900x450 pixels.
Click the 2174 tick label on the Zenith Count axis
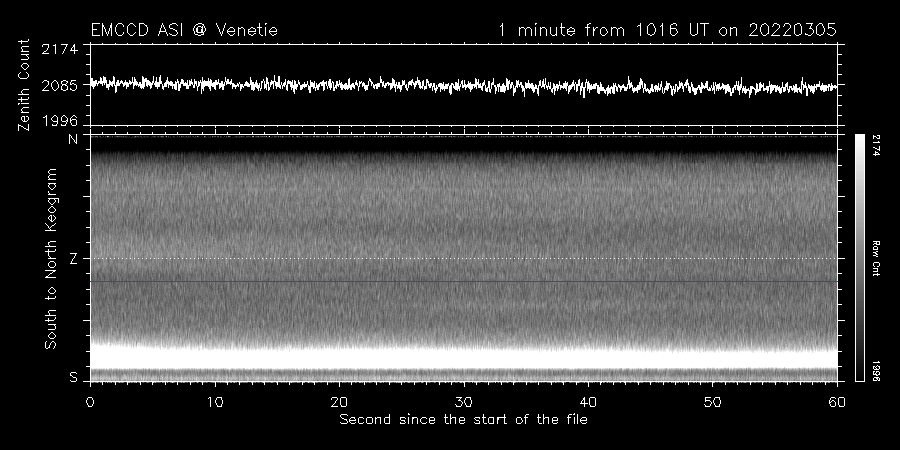(59, 49)
